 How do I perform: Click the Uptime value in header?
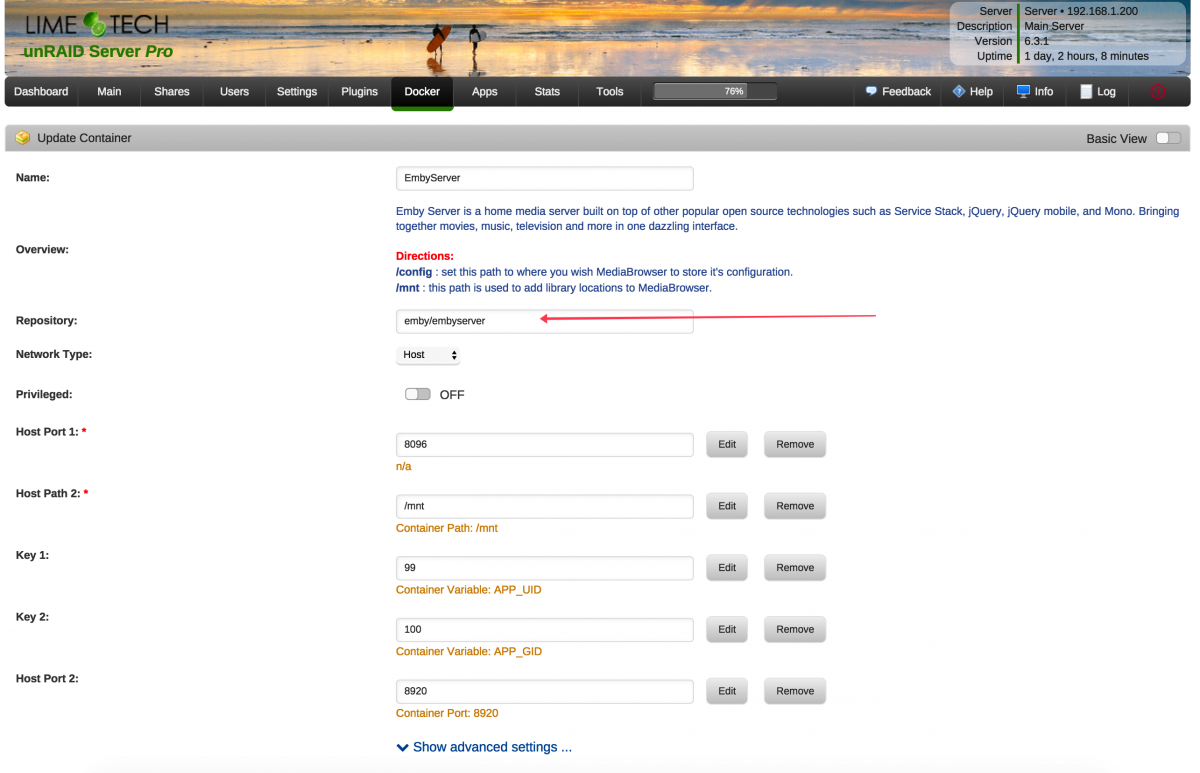click(x=1086, y=56)
